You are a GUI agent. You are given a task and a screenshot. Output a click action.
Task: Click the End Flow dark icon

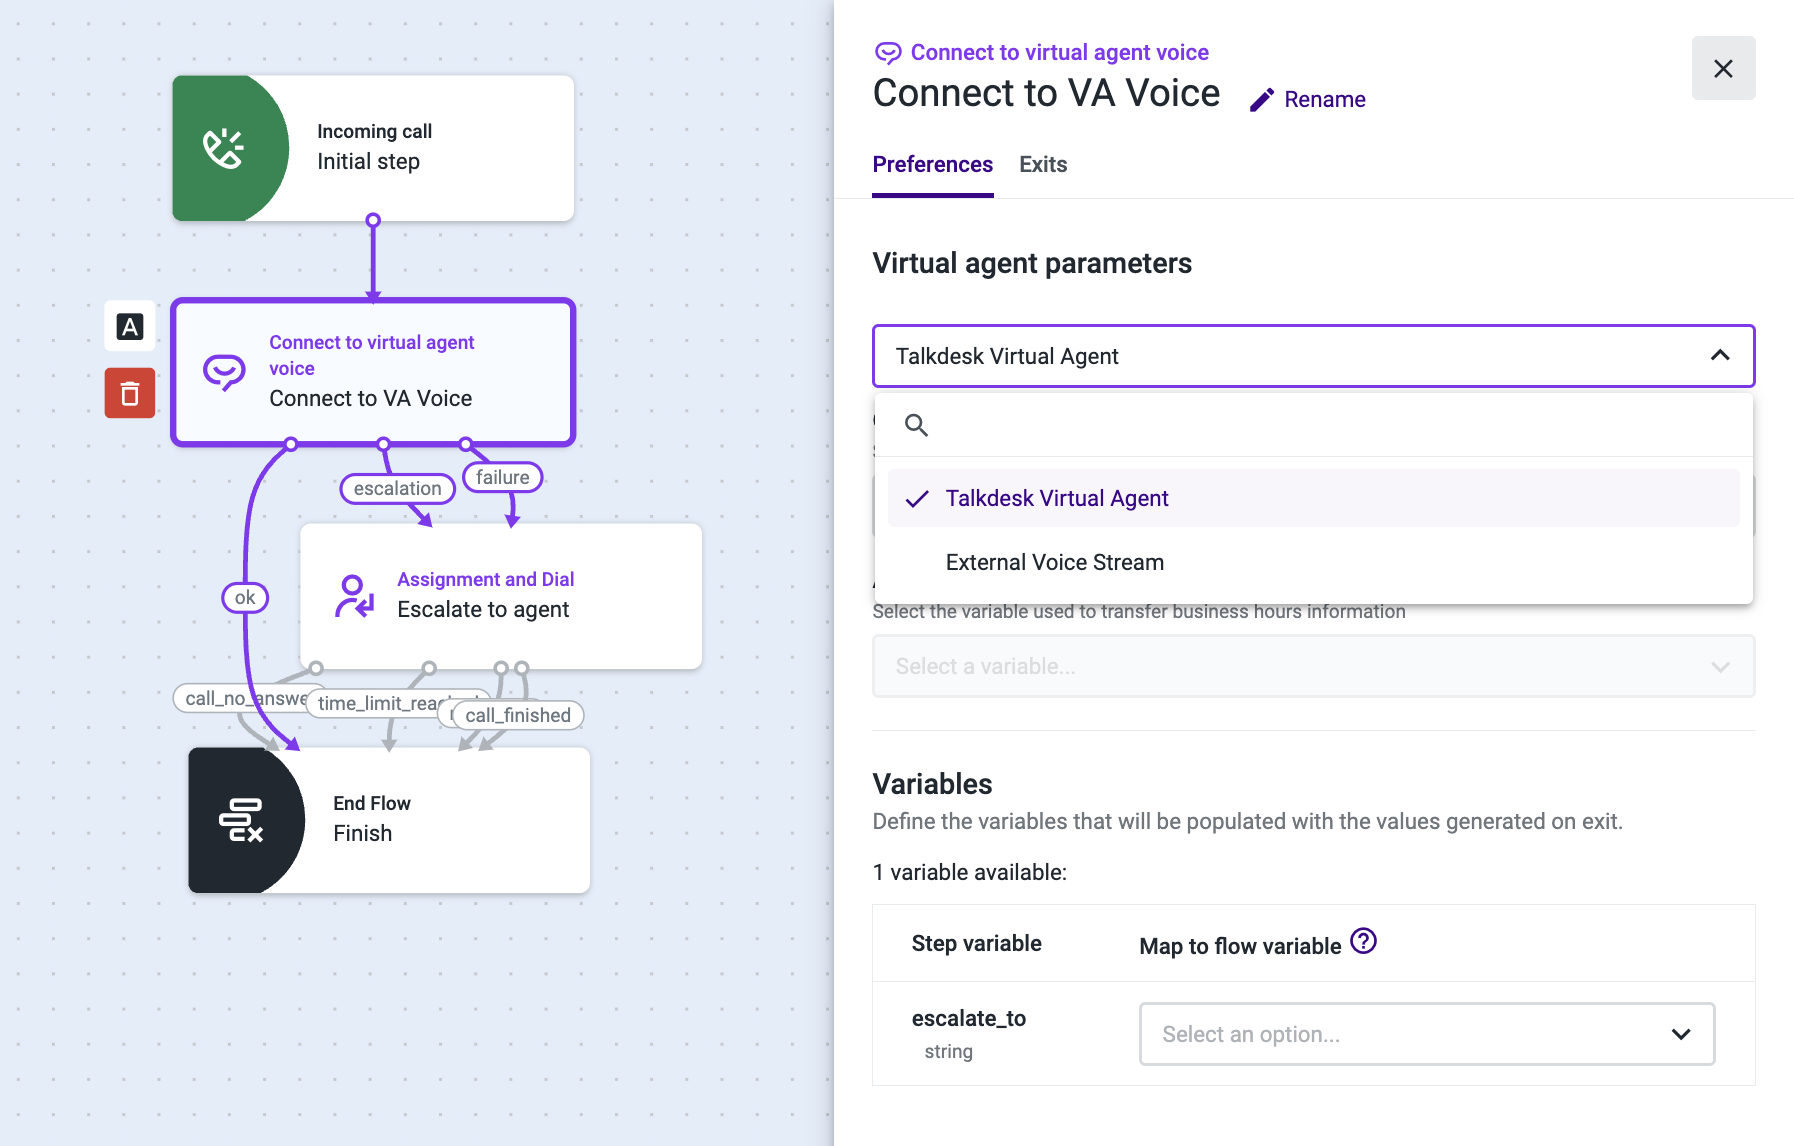pyautogui.click(x=241, y=820)
